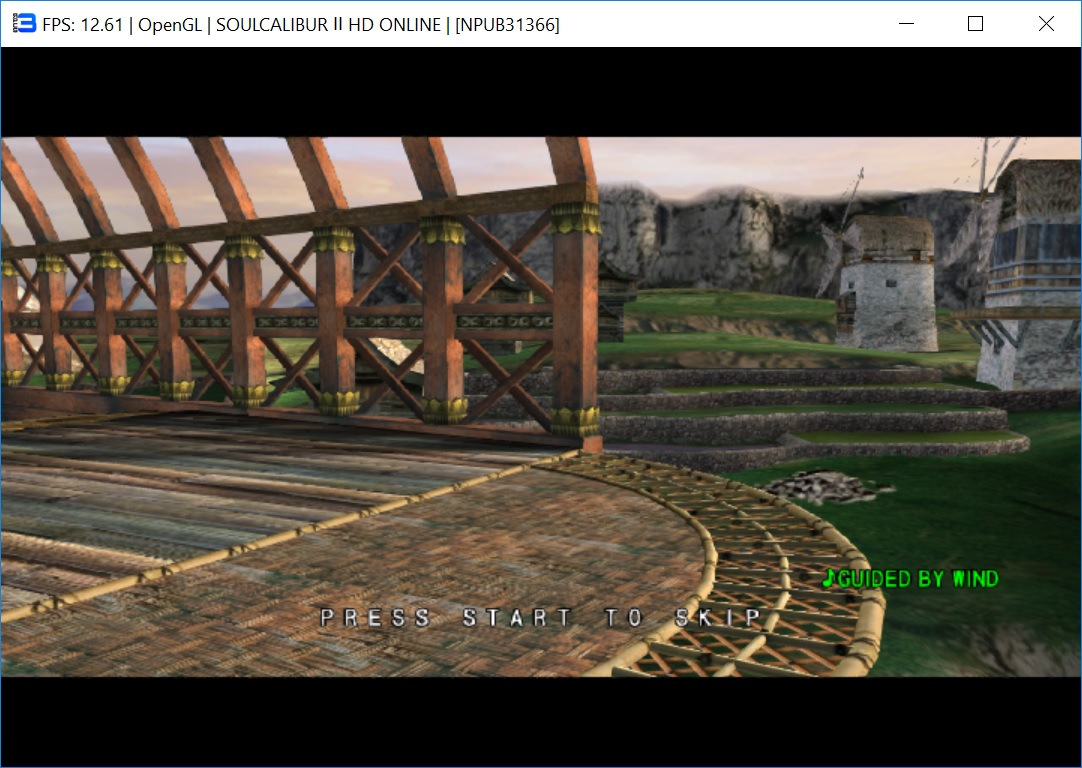Screen dimensions: 1082x768
Task: Click the RPCS3 app icon in title bar
Action: 24,24
